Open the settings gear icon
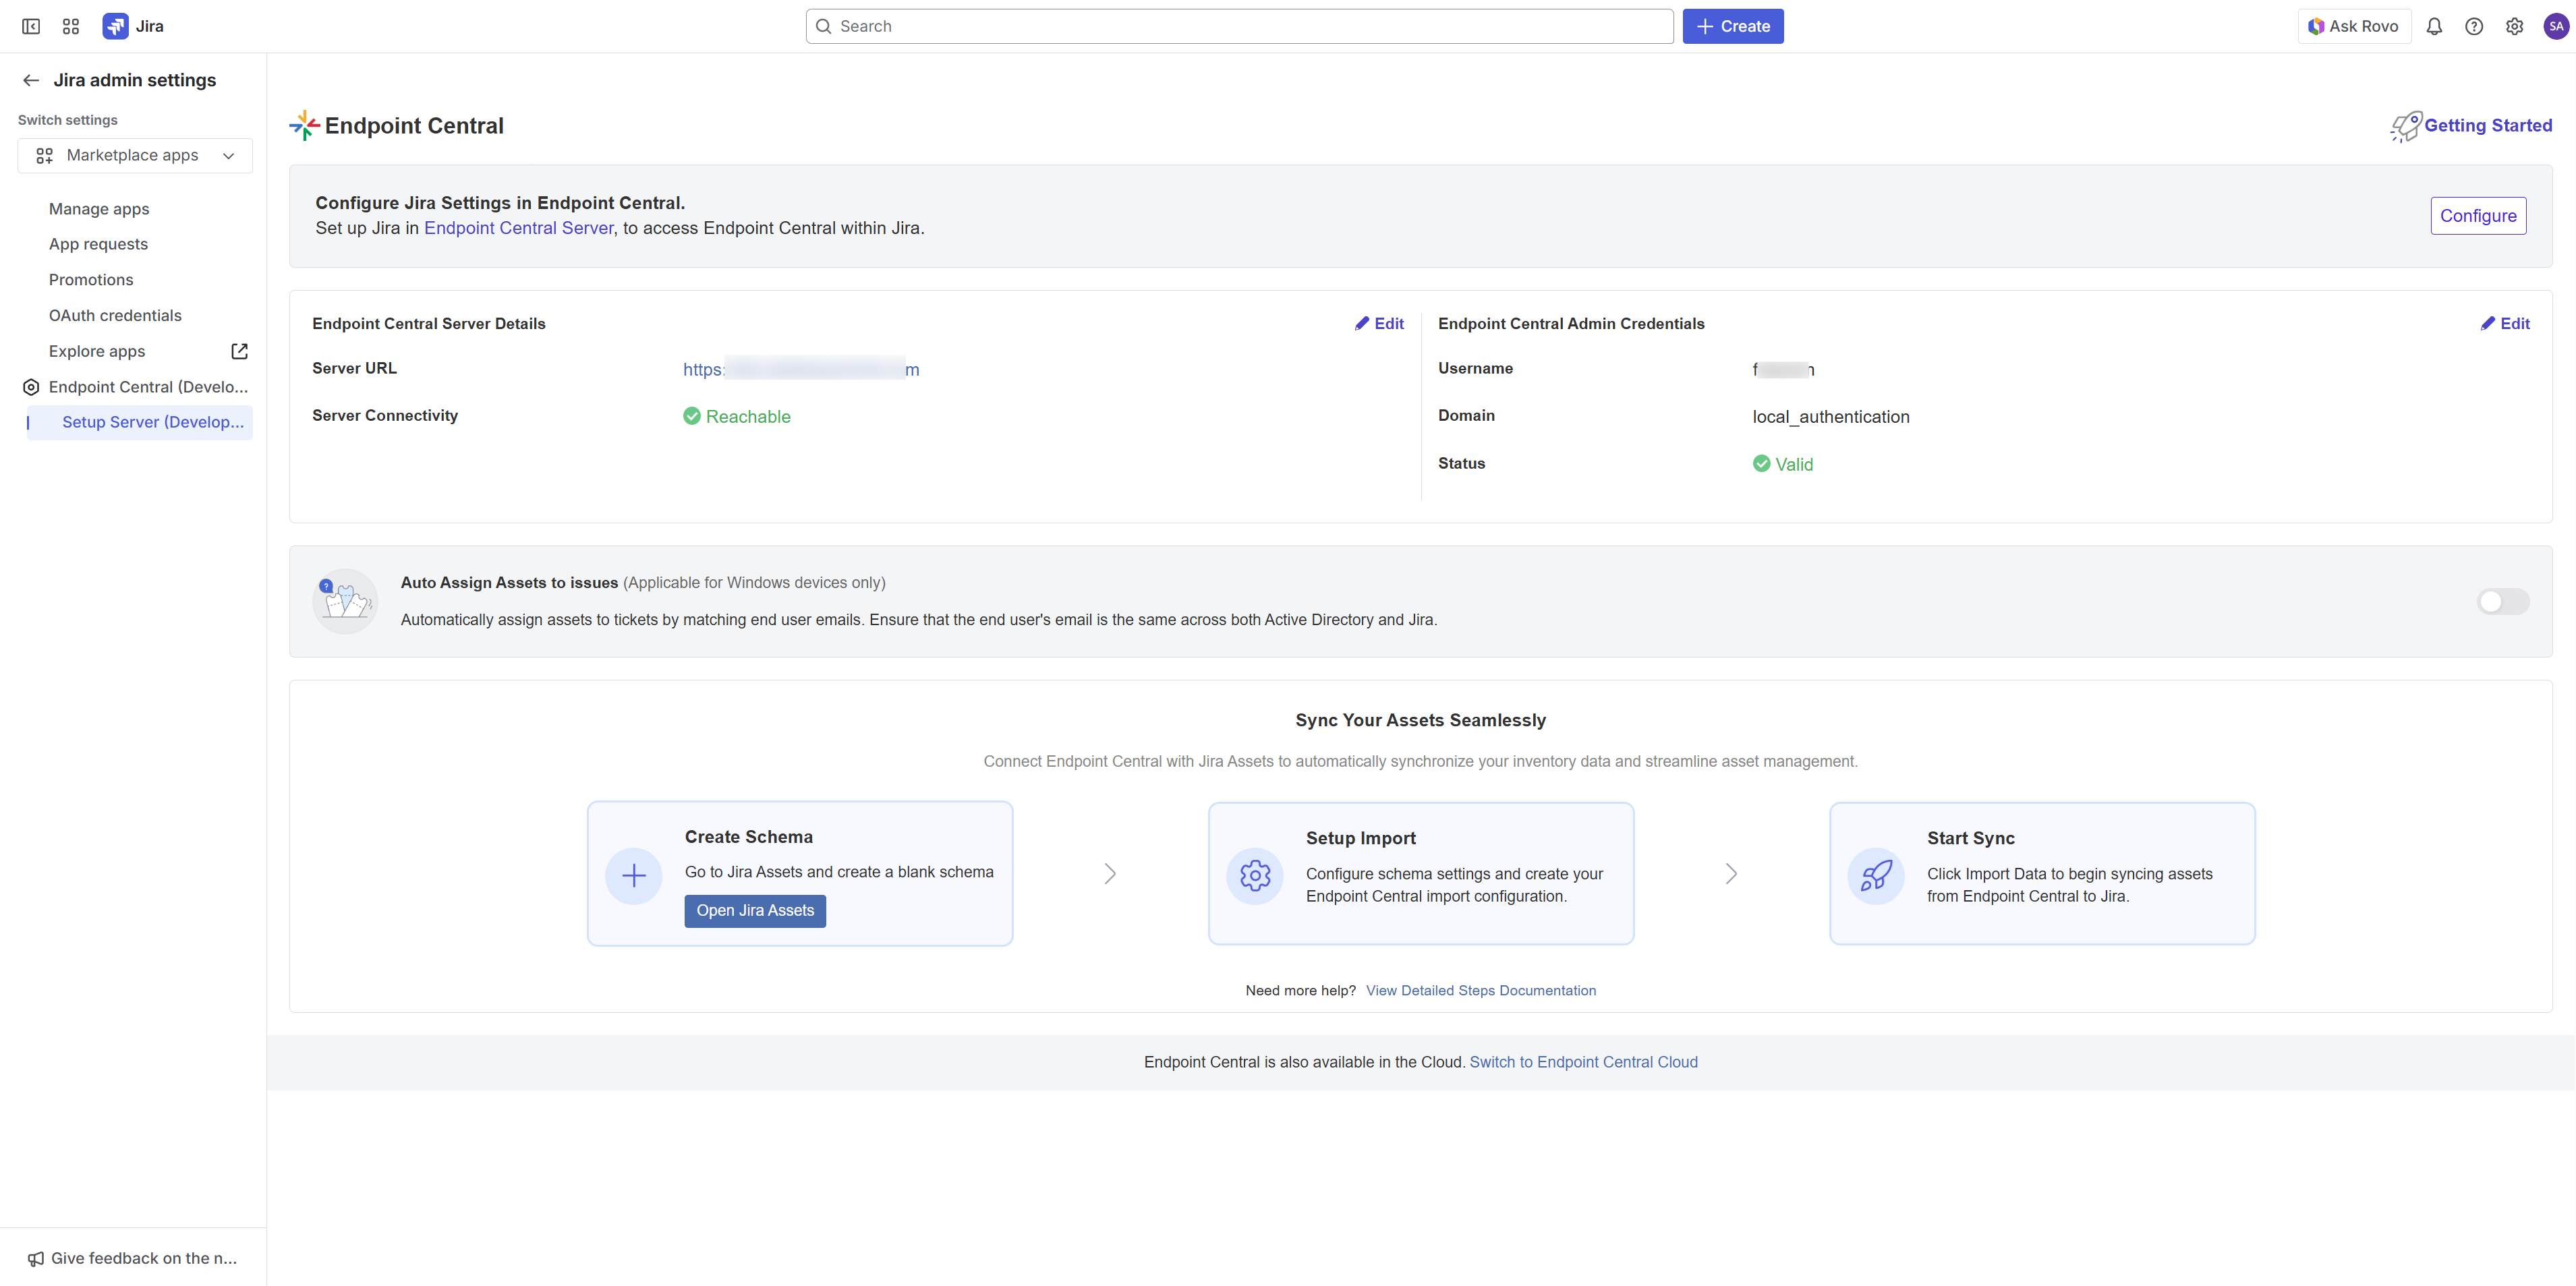 (2514, 26)
